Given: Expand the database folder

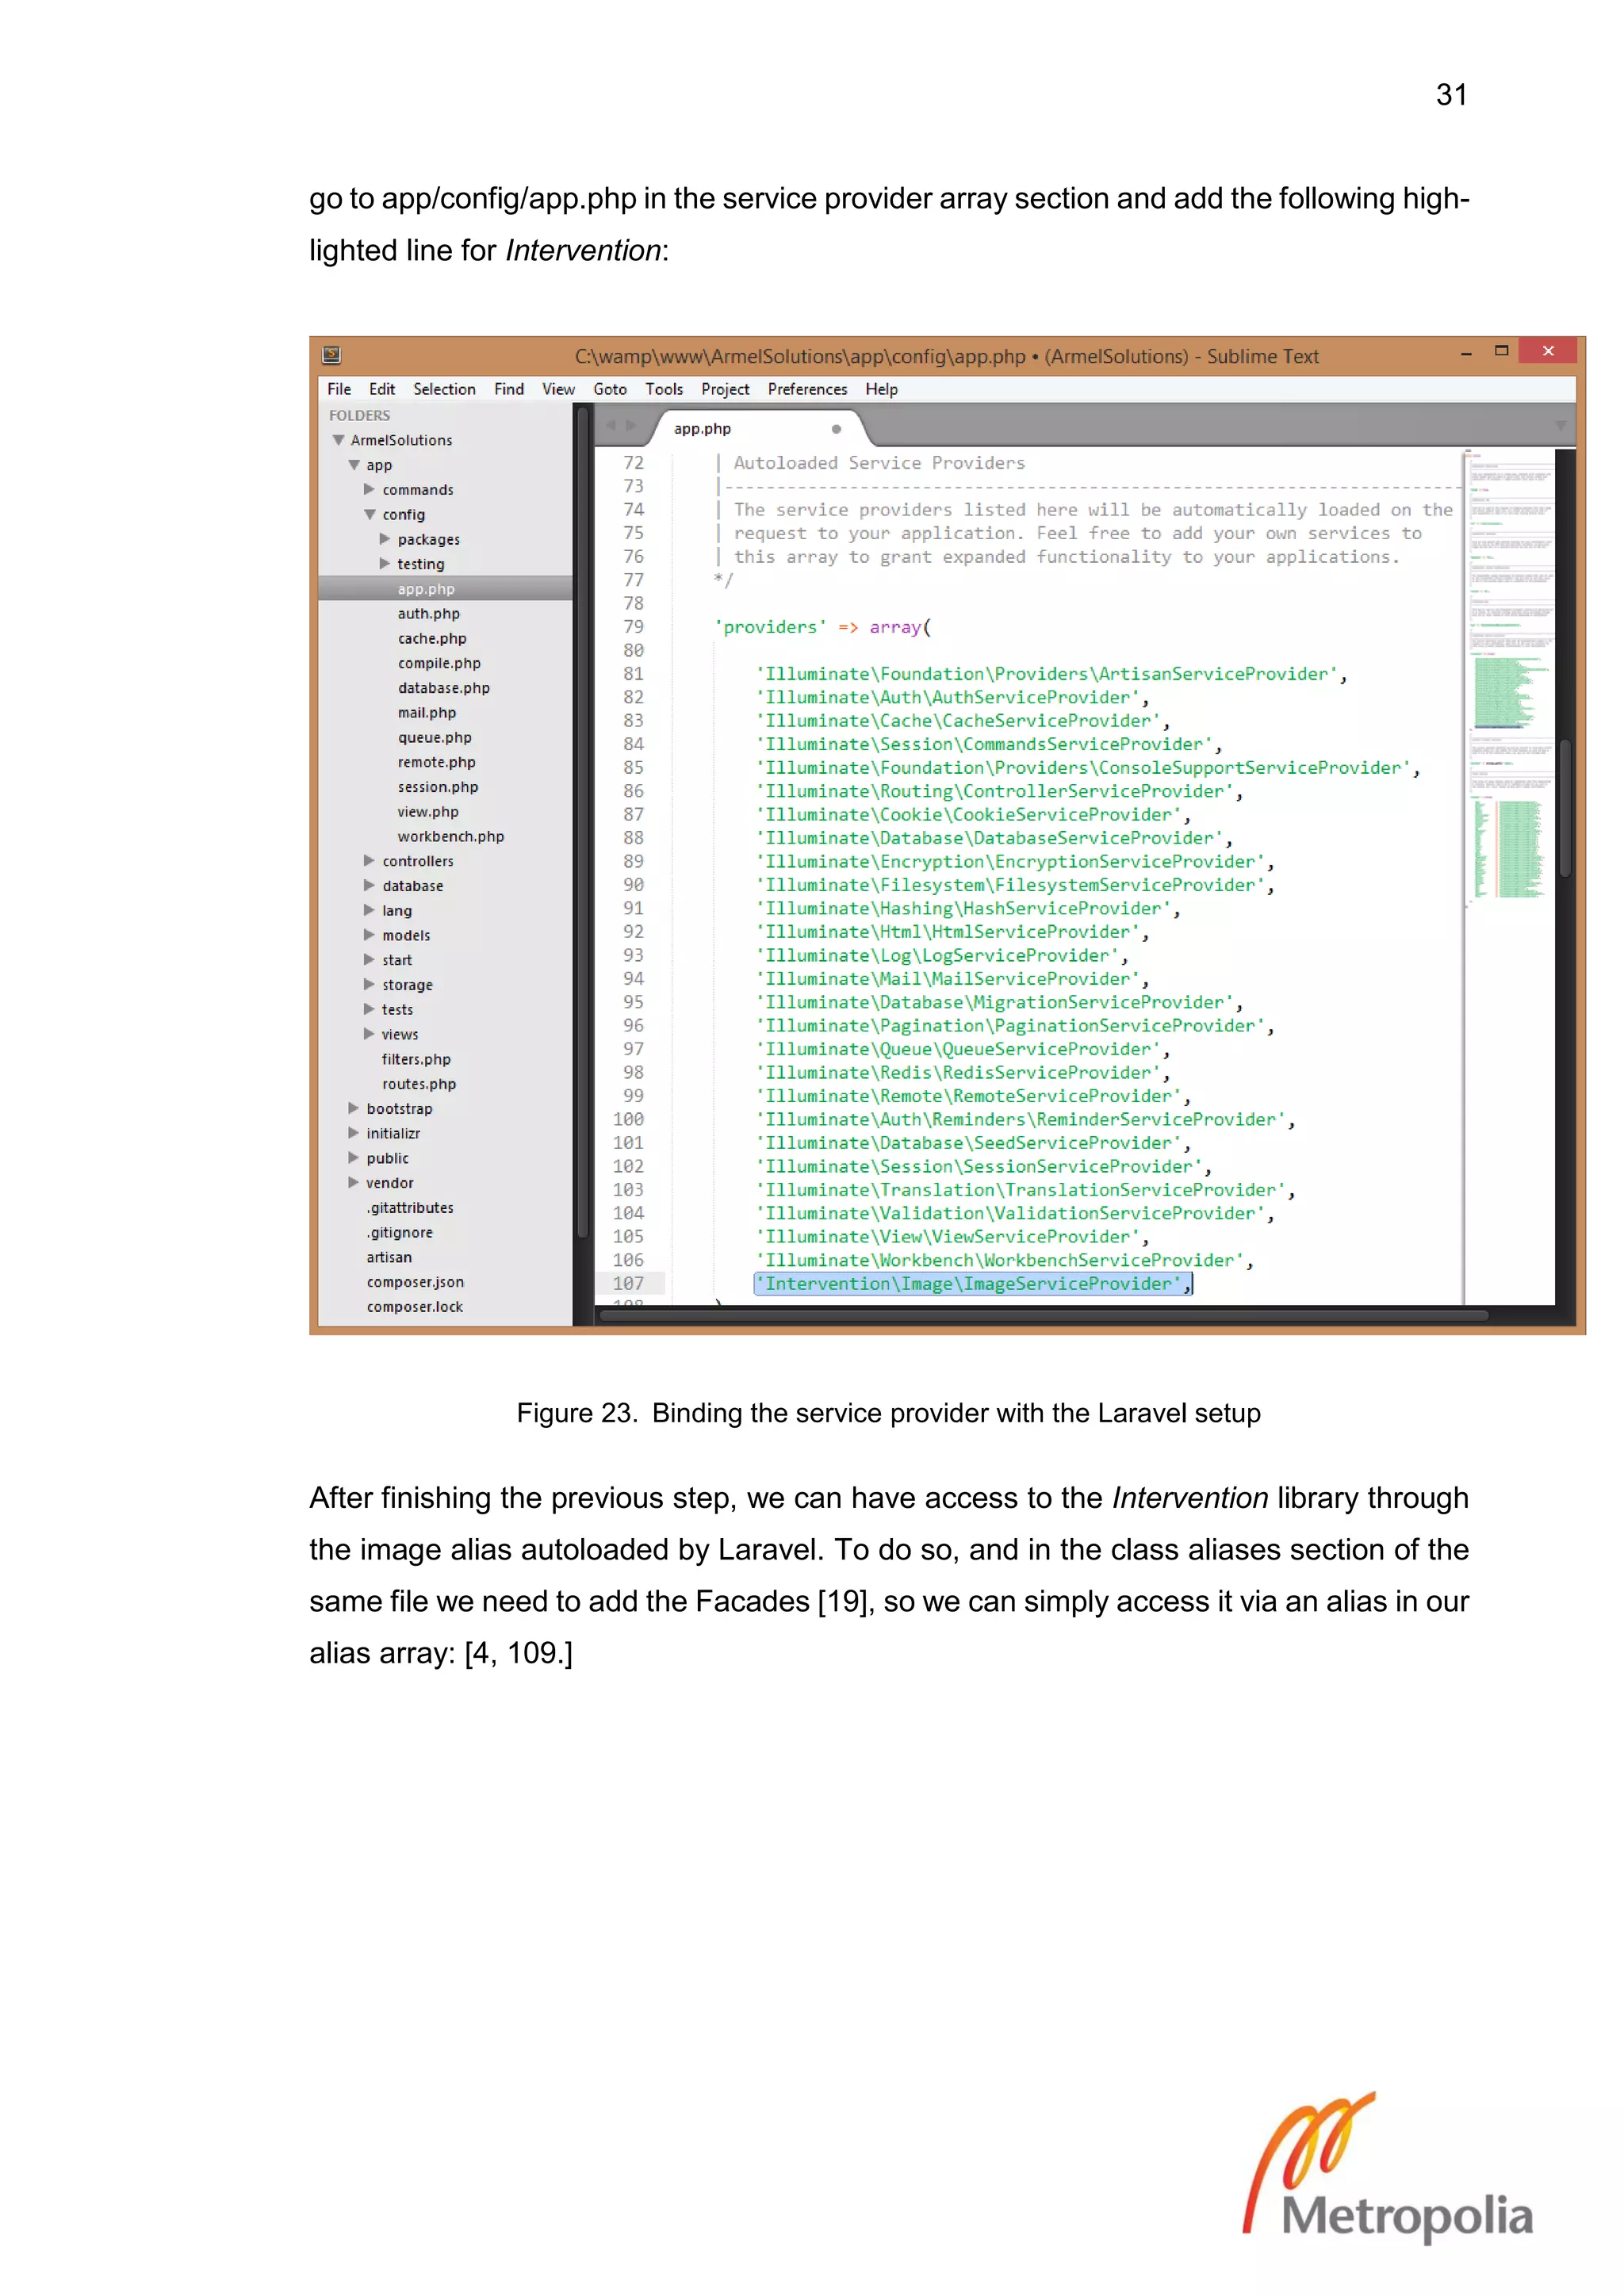Looking at the screenshot, I should click(369, 886).
